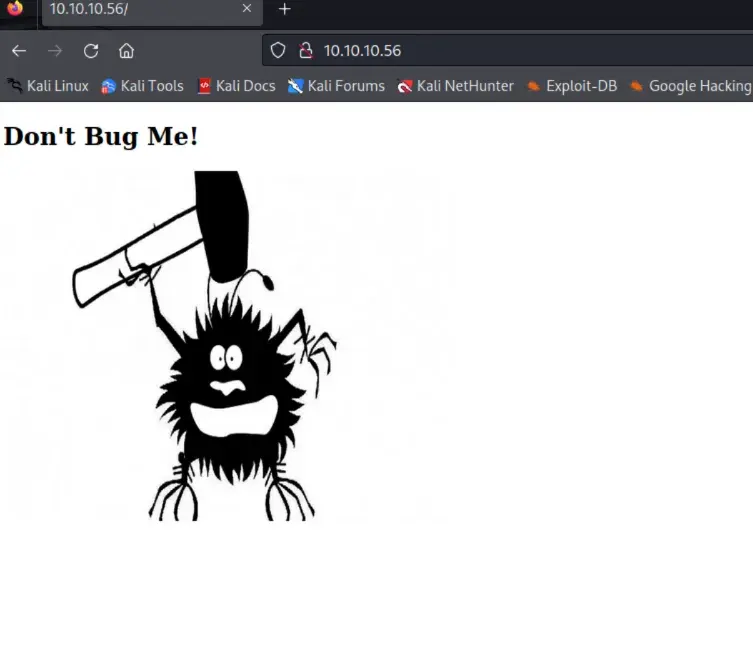The image size is (753, 665).
Task: Reload the current page
Action: point(91,51)
